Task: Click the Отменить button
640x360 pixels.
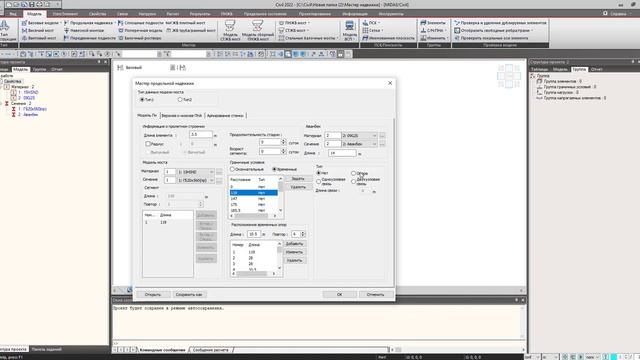Action: [x=375, y=294]
